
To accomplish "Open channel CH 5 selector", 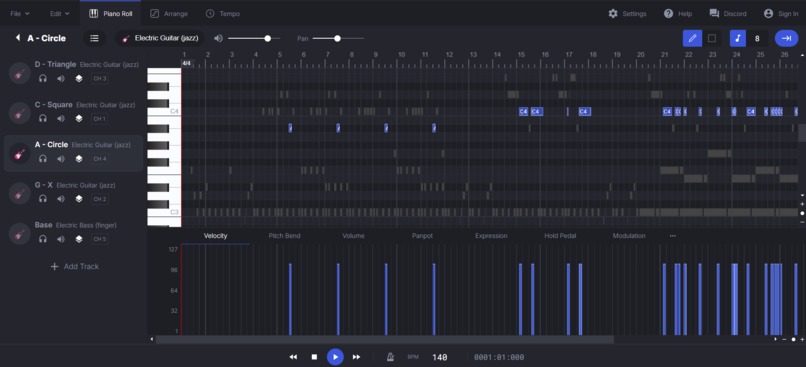I will (x=100, y=239).
